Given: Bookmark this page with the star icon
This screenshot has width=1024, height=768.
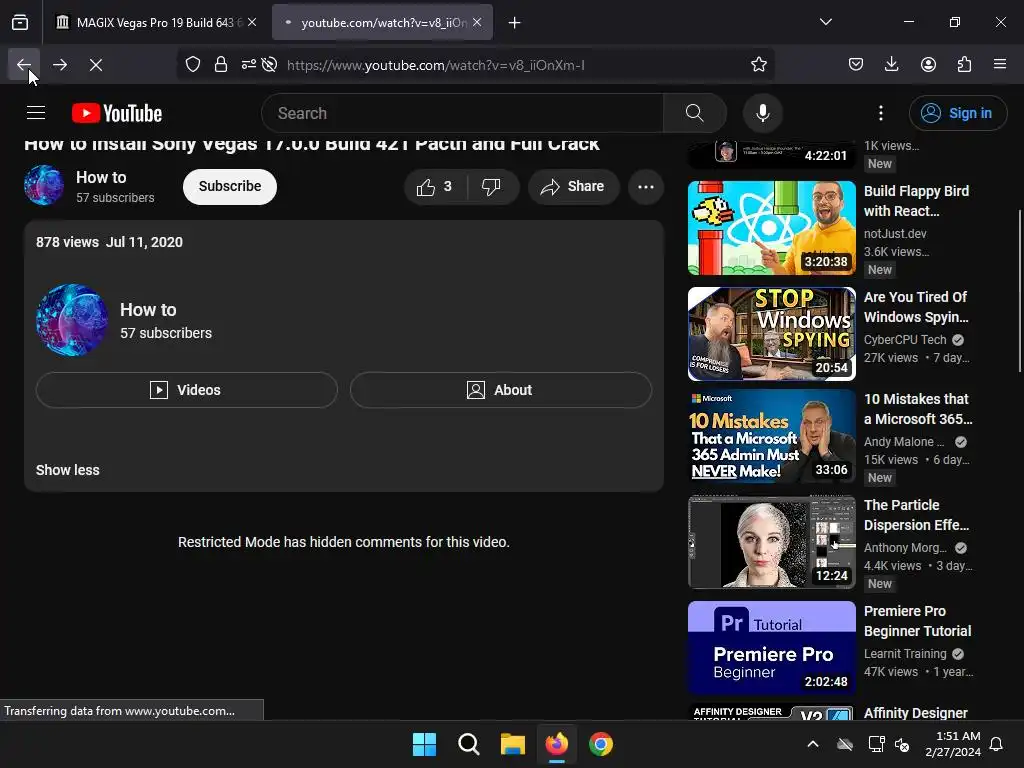Looking at the screenshot, I should [758, 65].
